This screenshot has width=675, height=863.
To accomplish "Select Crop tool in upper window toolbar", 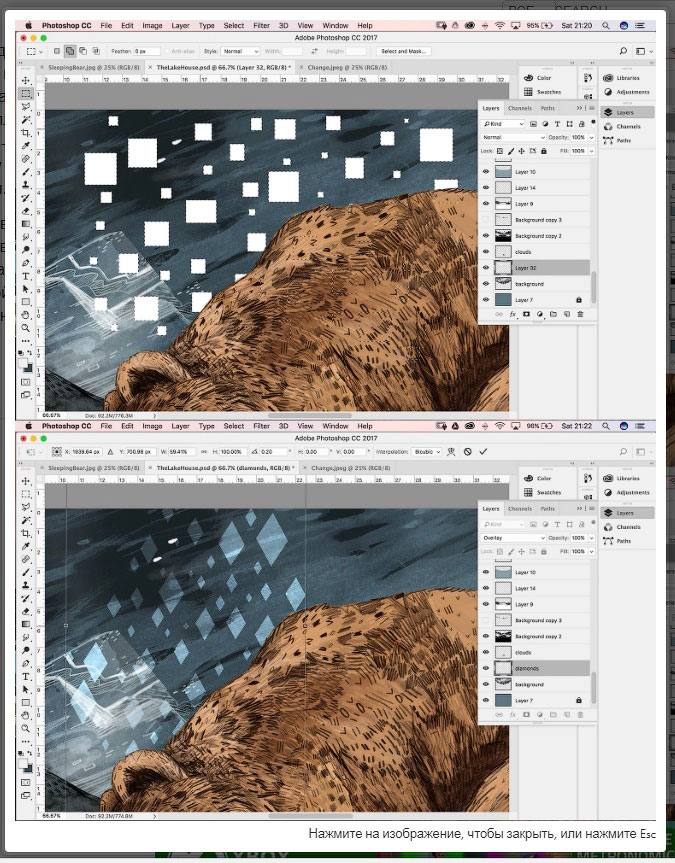I will (26, 133).
